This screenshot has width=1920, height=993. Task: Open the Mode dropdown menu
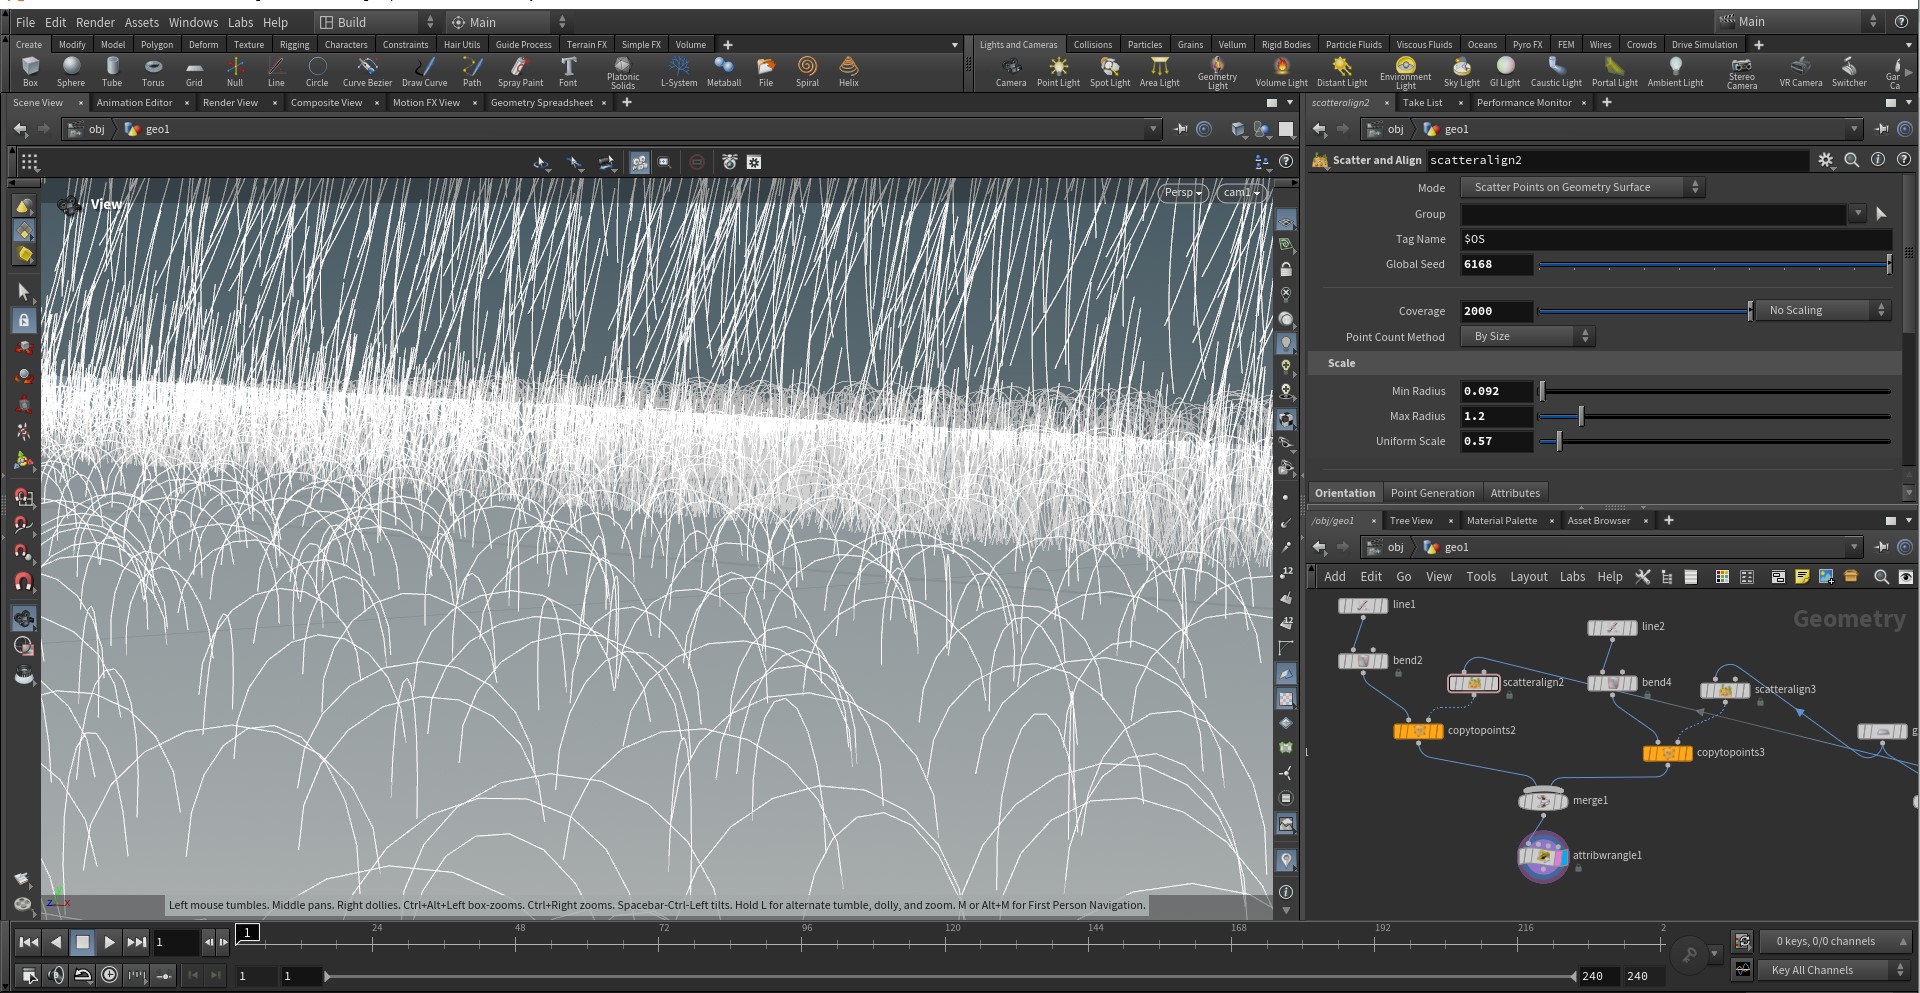(1582, 187)
